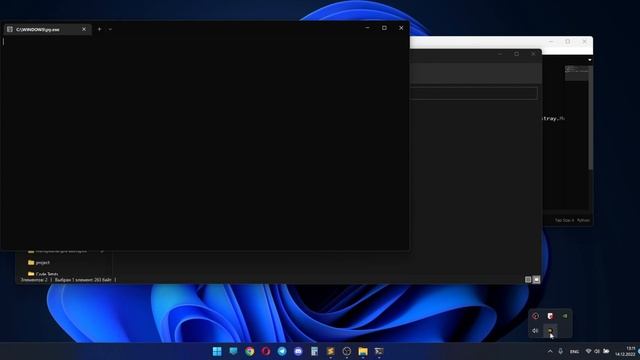Screen dimensions: 640x360
Task: Select the project folder in Explorer's sidebar
Action: pyautogui.click(x=39, y=262)
